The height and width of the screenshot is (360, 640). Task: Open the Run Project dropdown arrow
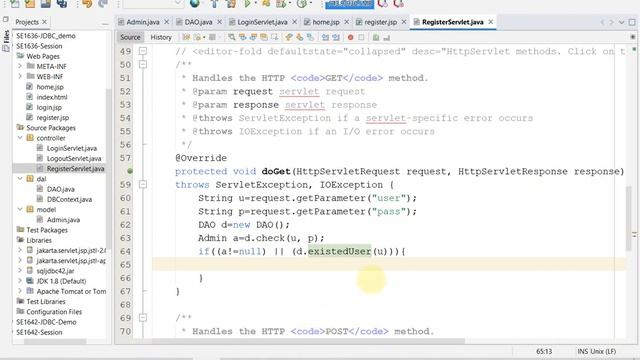pyautogui.click(x=256, y=4)
